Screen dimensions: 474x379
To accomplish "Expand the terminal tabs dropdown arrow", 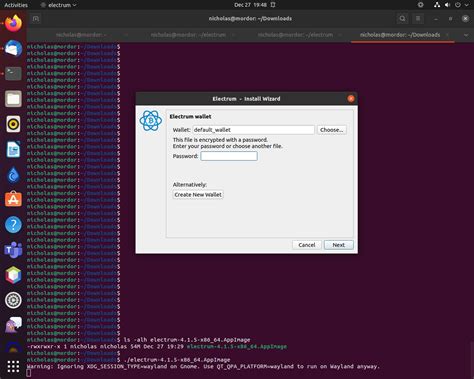I will pyautogui.click(x=466, y=35).
